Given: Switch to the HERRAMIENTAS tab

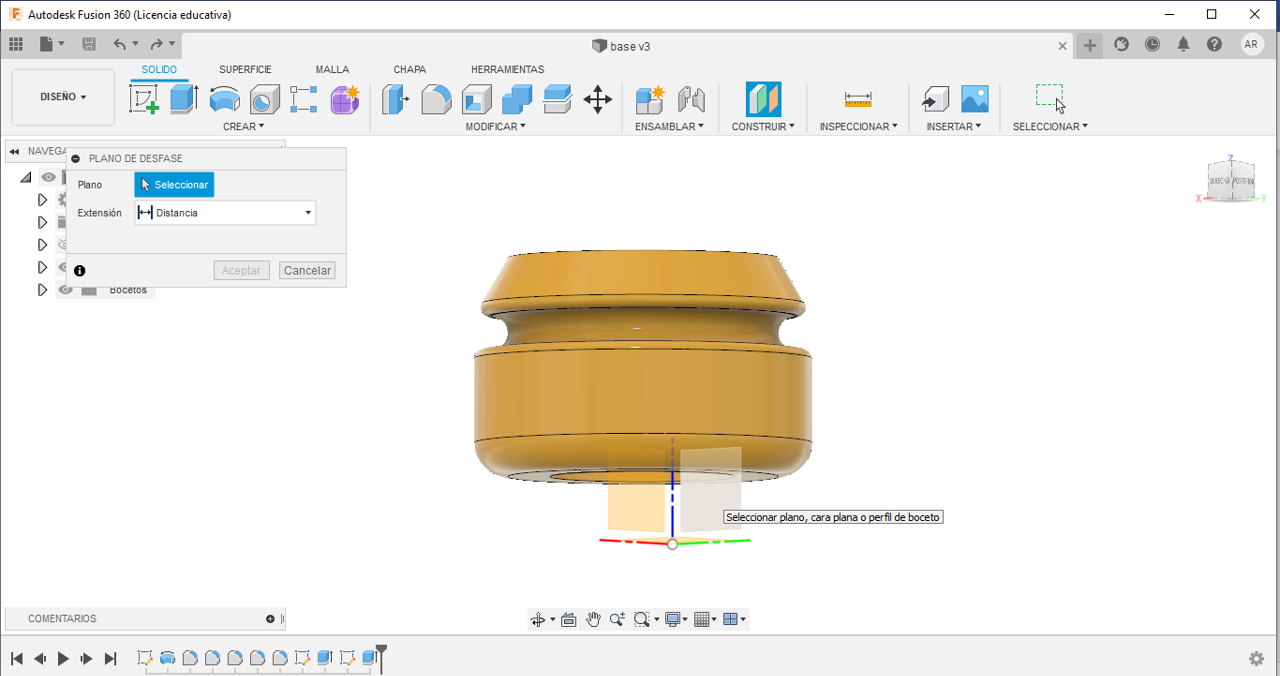Looking at the screenshot, I should (508, 70).
